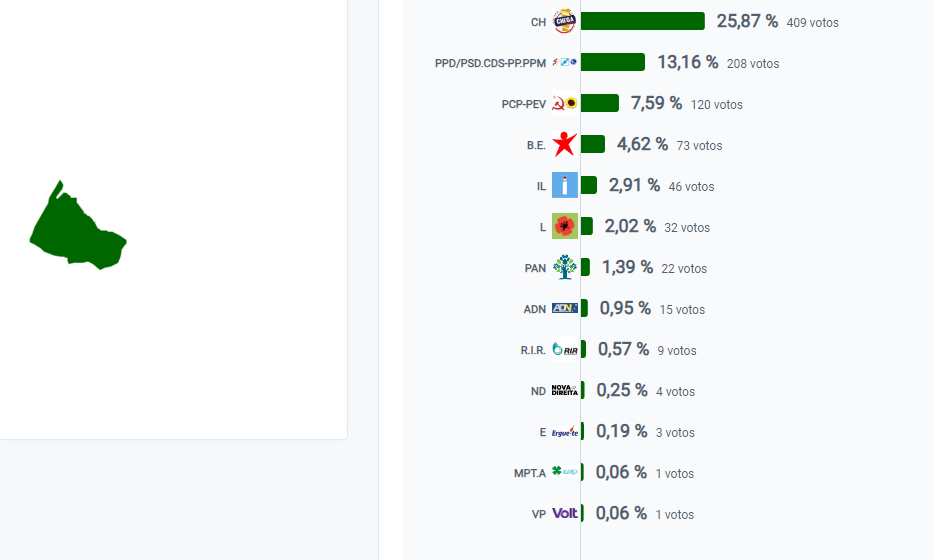Select the B.E. red star logo
The height and width of the screenshot is (560, 934).
(565, 144)
